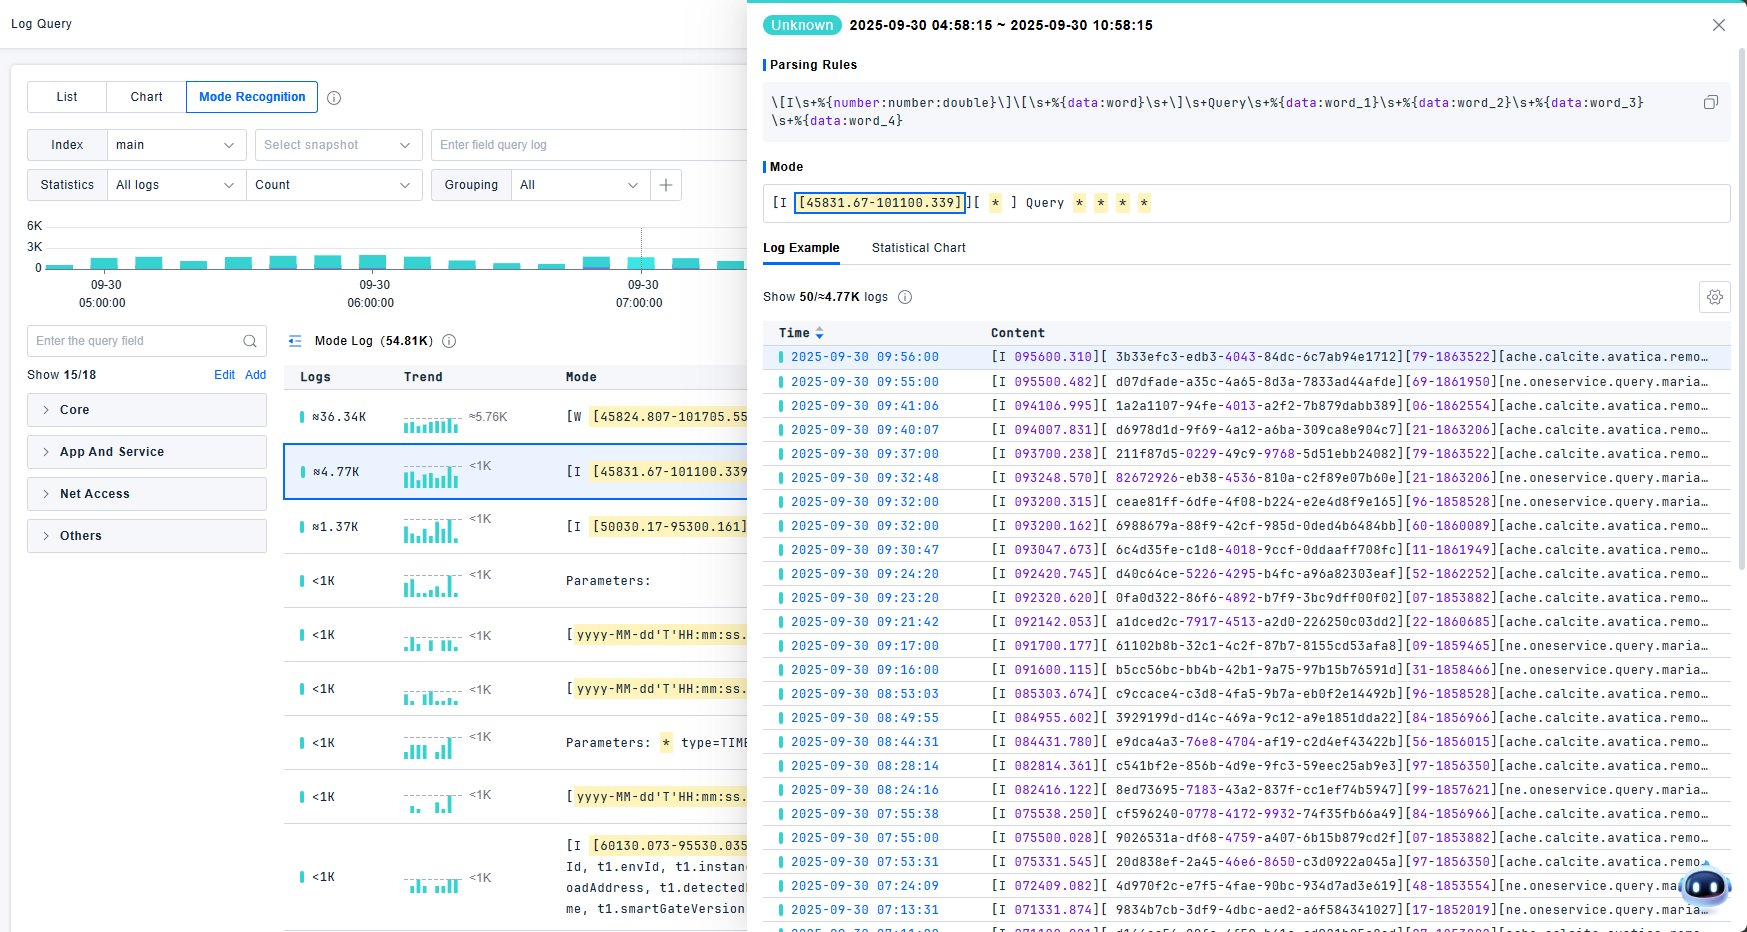Expand the Net Access field group

[146, 494]
